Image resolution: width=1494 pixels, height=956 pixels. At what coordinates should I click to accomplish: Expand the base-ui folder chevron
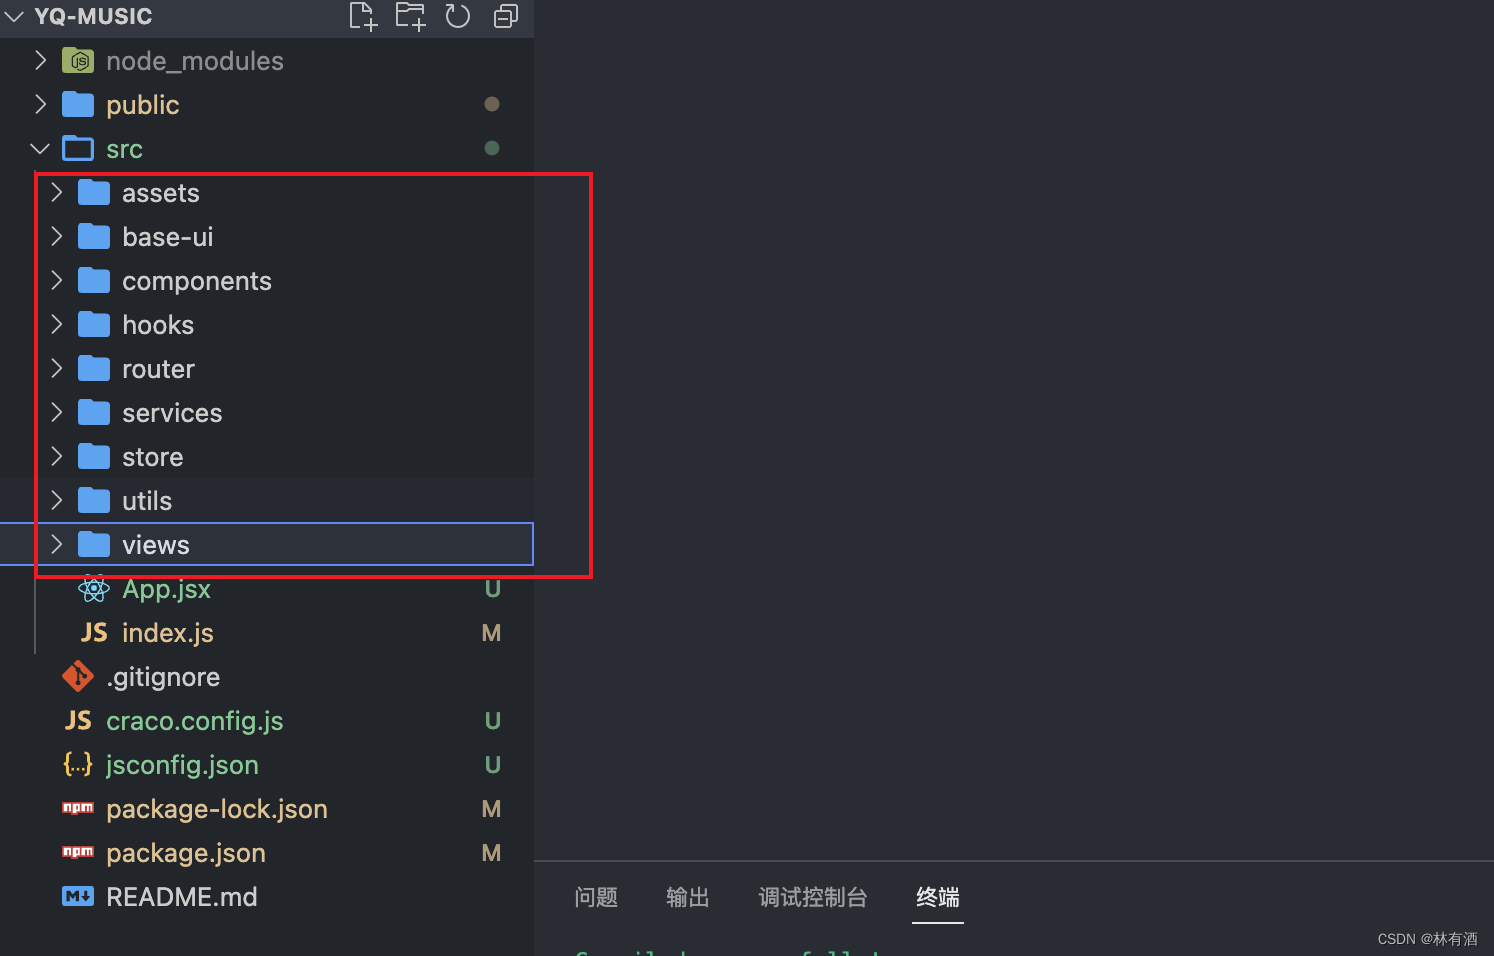tap(56, 236)
